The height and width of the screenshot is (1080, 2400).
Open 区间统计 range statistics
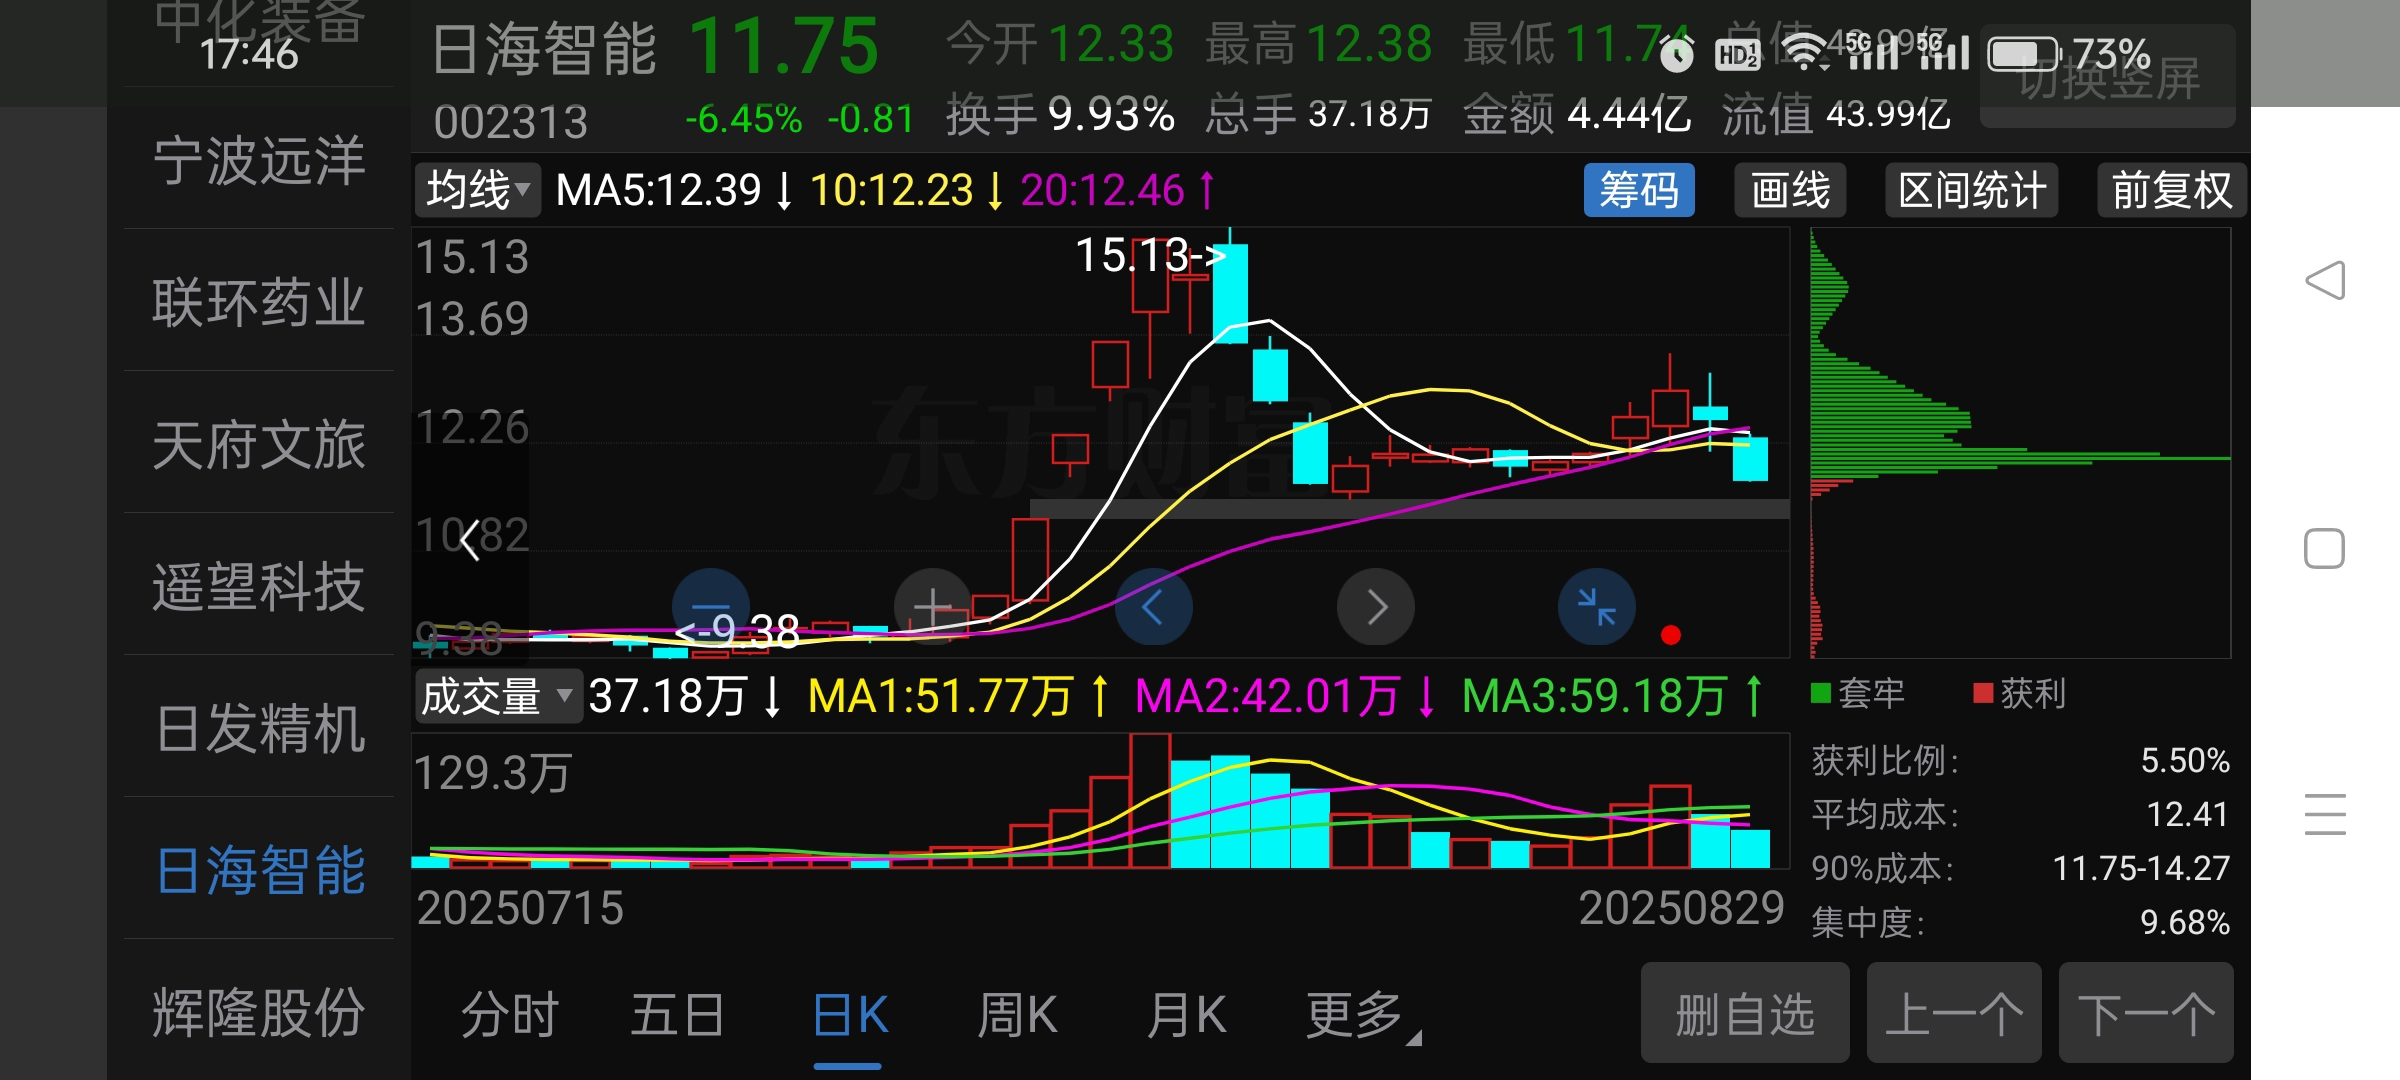pos(1972,190)
